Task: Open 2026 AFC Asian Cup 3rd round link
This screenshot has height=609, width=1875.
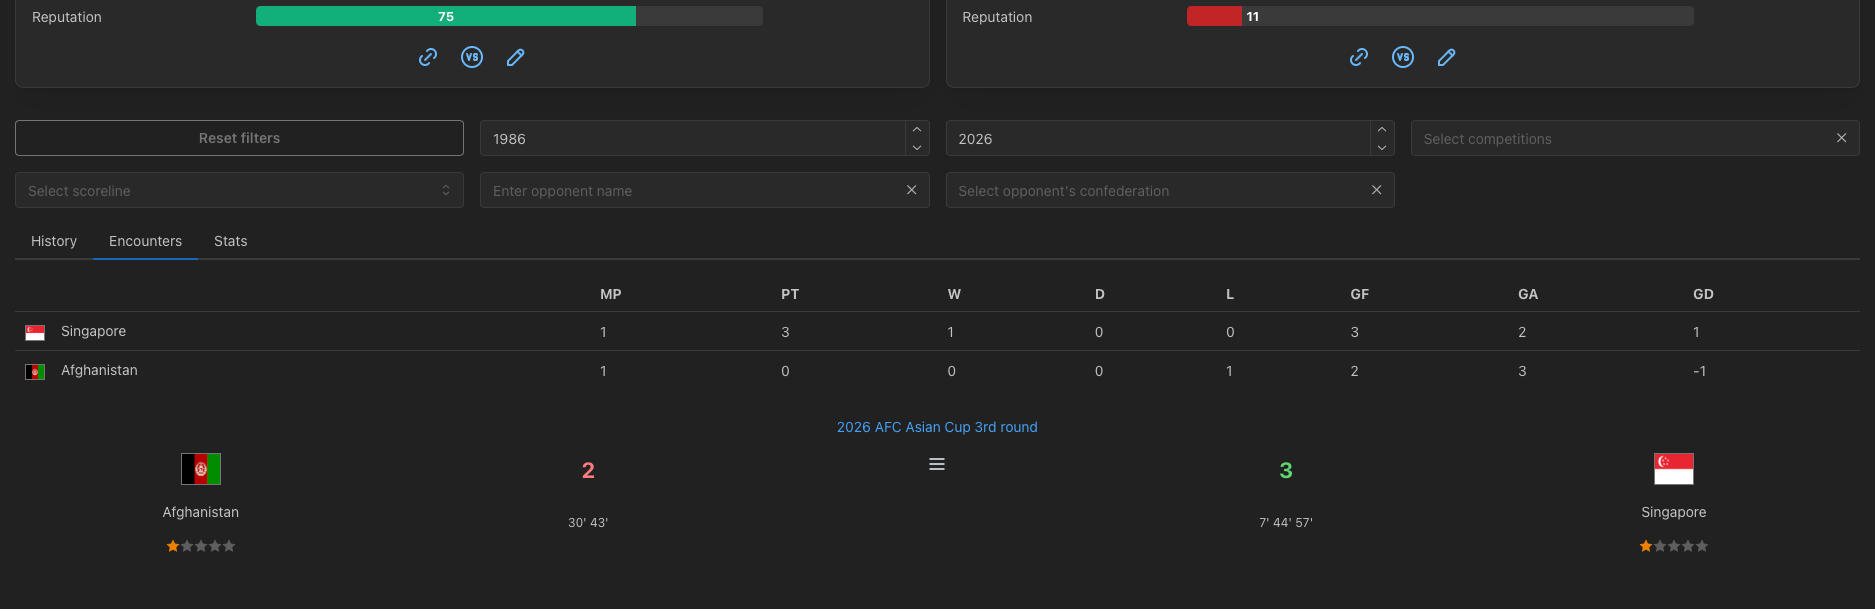Action: pyautogui.click(x=937, y=427)
